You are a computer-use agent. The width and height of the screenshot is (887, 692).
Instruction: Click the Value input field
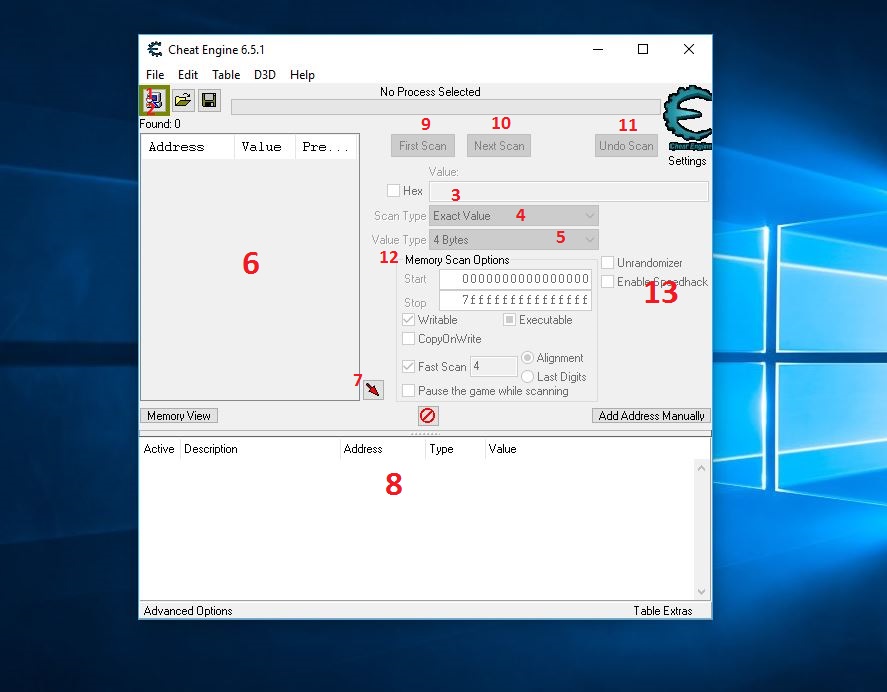tap(569, 191)
